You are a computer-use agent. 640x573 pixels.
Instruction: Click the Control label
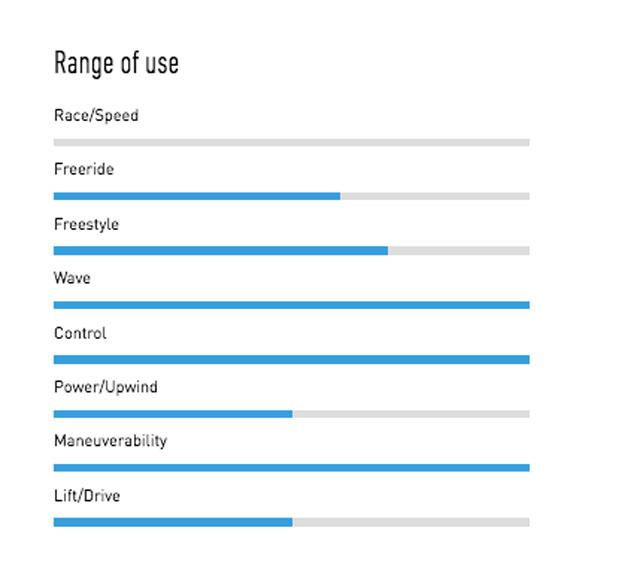click(x=80, y=333)
